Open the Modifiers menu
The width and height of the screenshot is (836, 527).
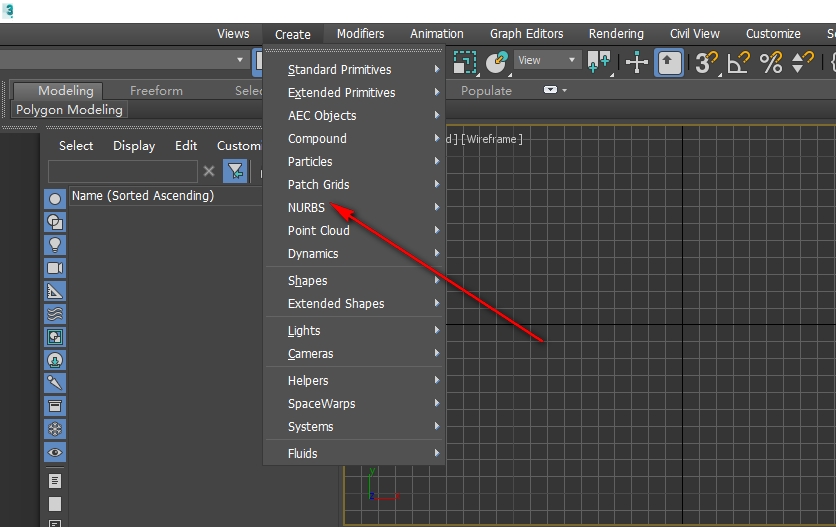tap(360, 34)
